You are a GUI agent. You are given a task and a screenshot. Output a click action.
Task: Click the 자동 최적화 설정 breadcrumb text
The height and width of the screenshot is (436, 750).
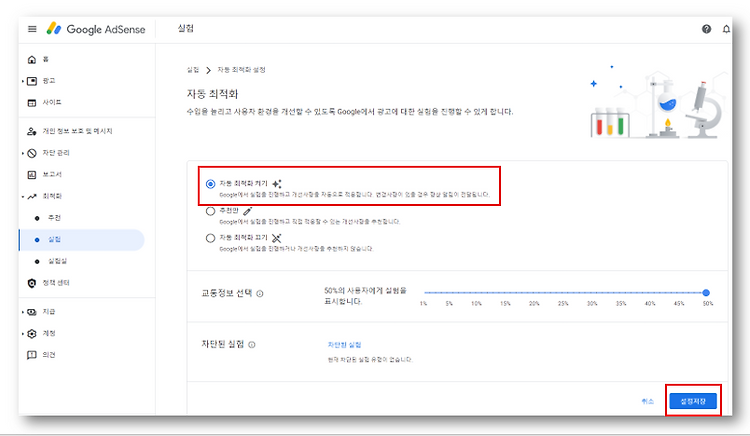click(x=242, y=70)
